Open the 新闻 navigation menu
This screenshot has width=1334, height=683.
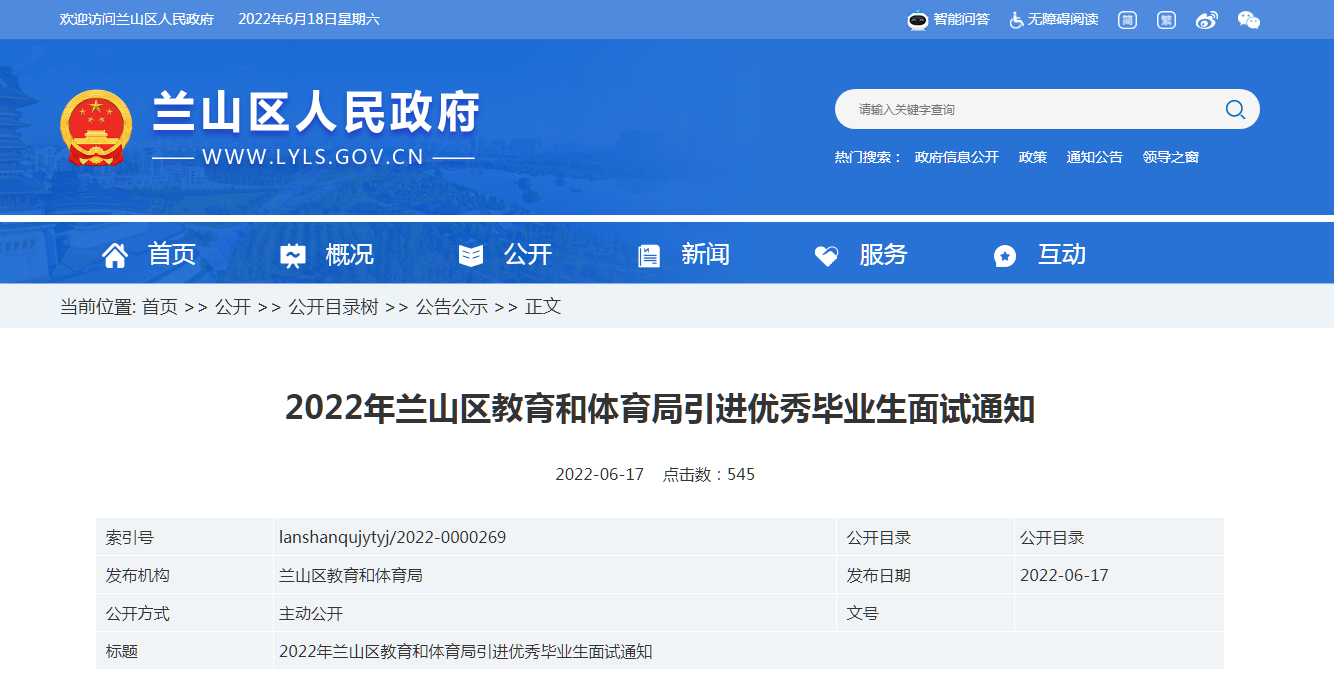point(706,254)
